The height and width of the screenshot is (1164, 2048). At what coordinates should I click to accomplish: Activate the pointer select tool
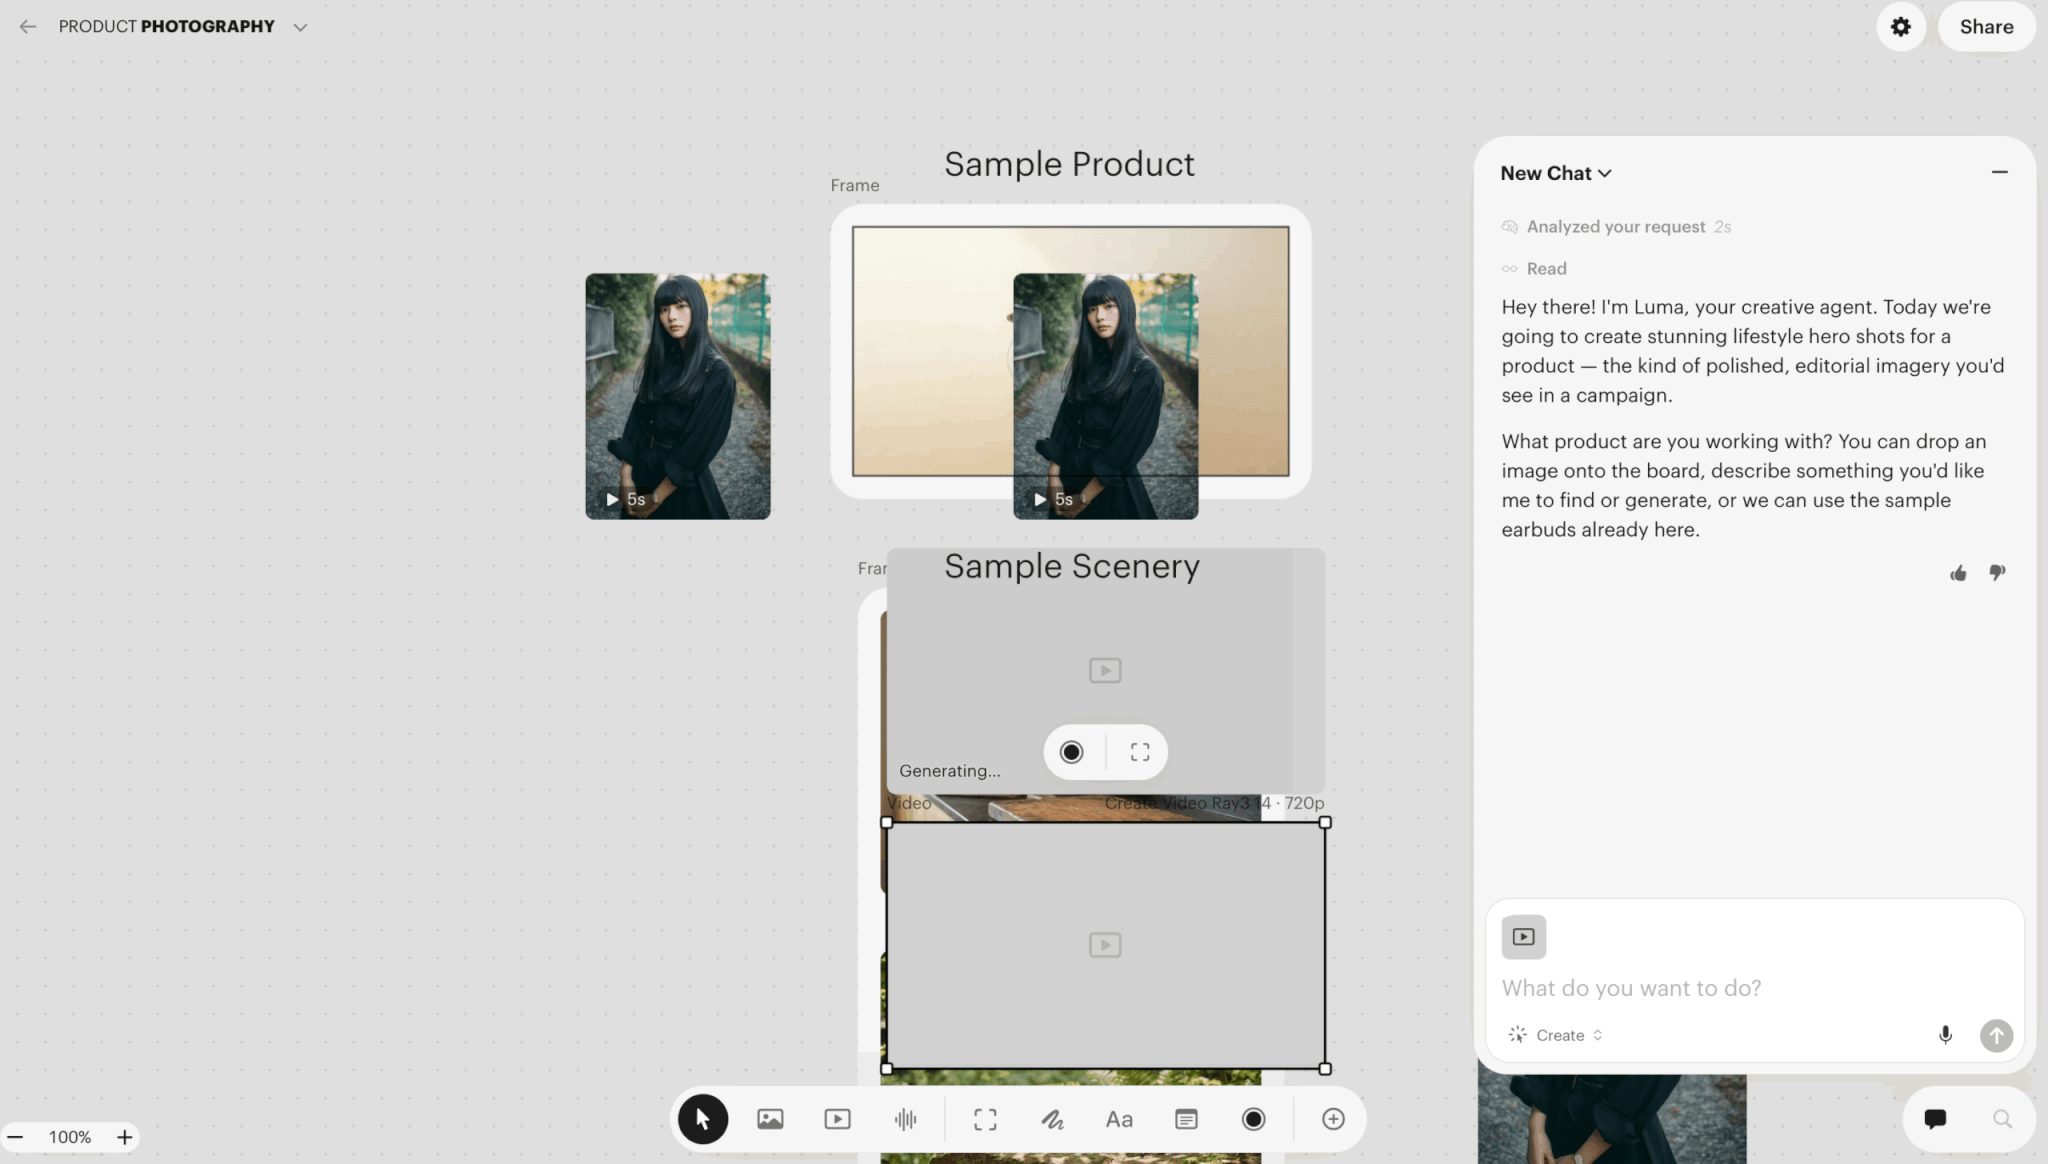(703, 1119)
